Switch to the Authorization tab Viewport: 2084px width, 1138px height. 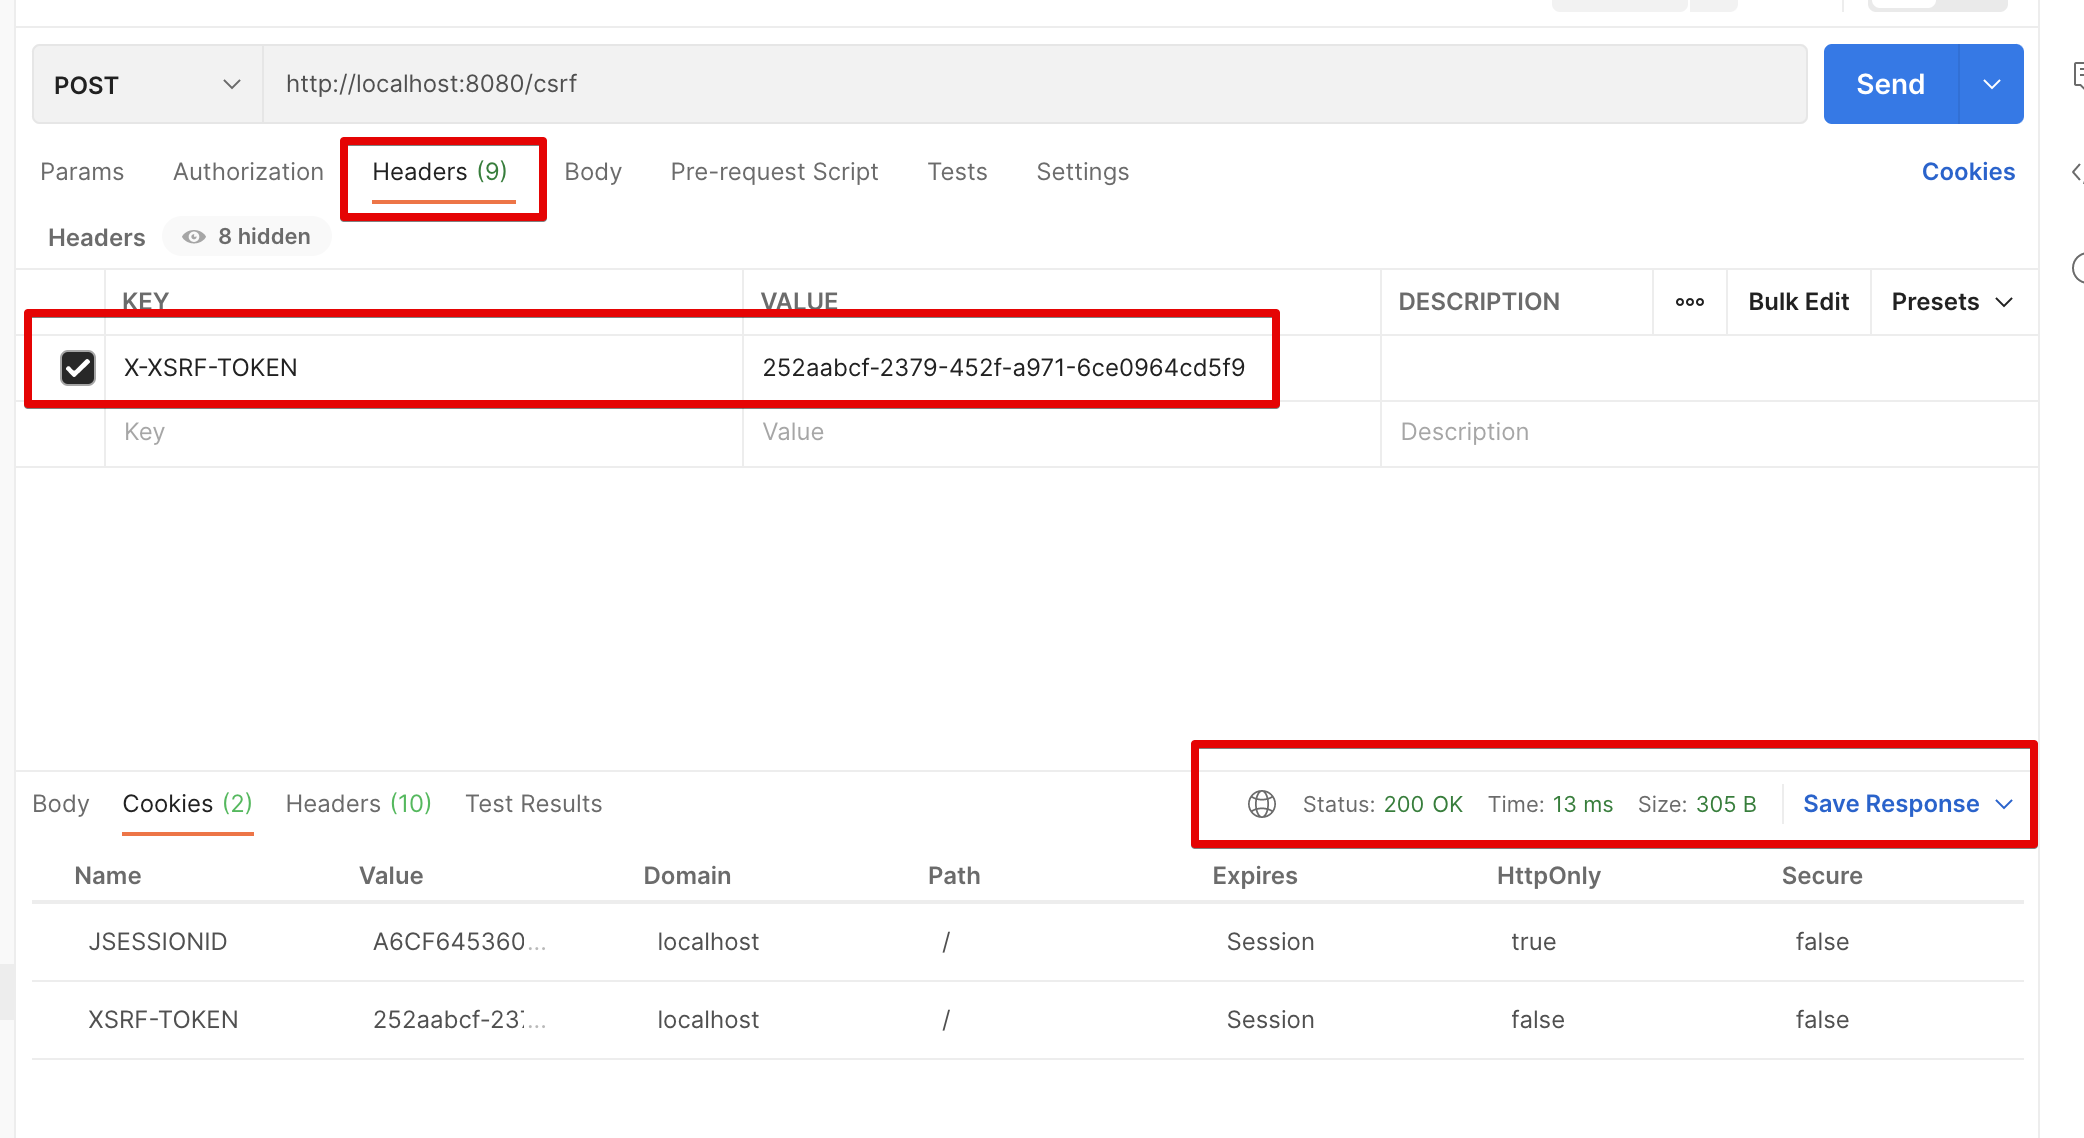coord(248,172)
